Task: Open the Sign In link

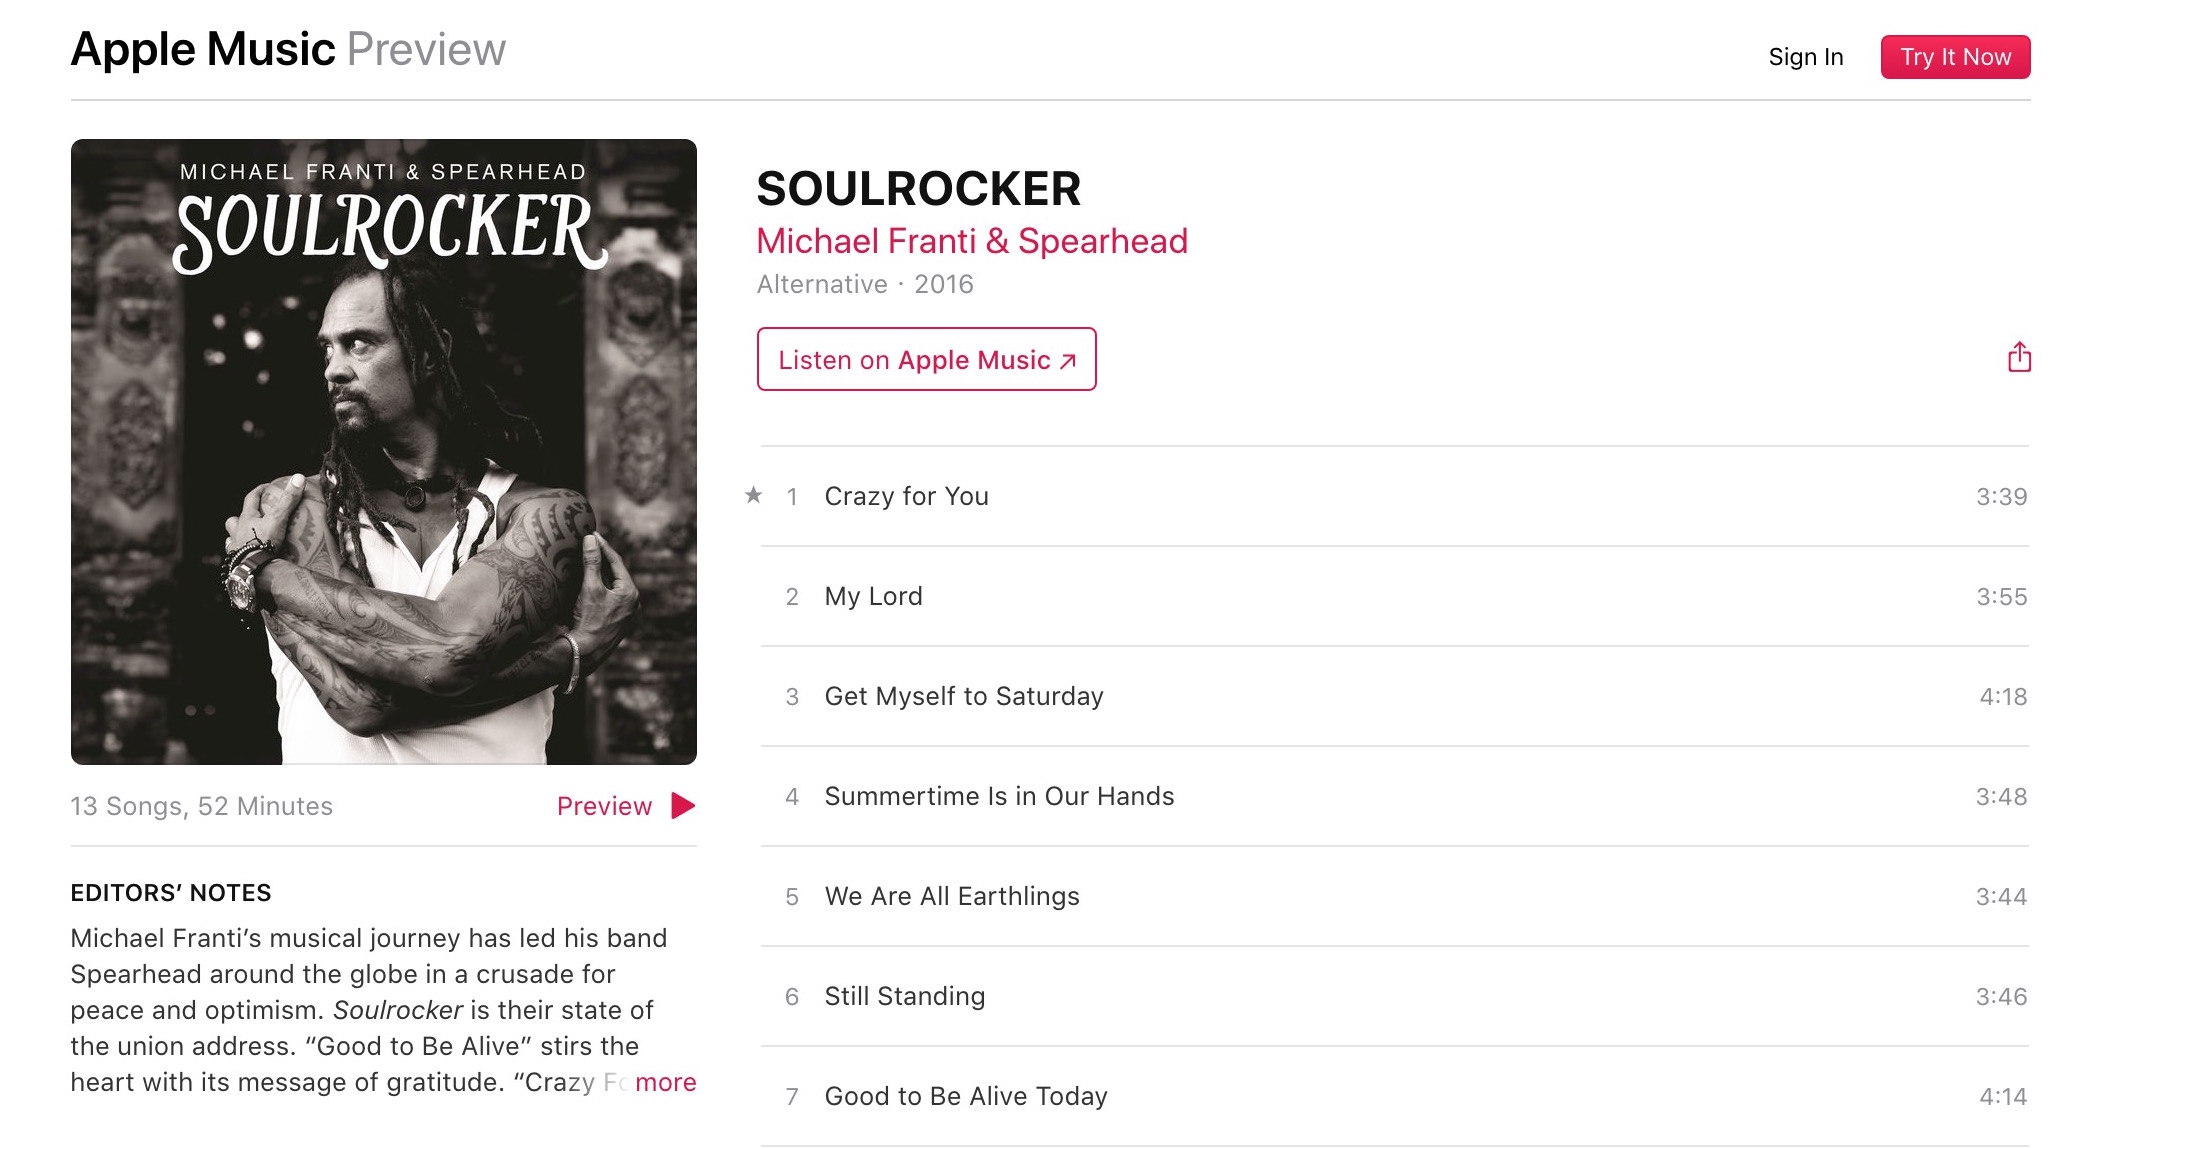Action: coord(1805,57)
